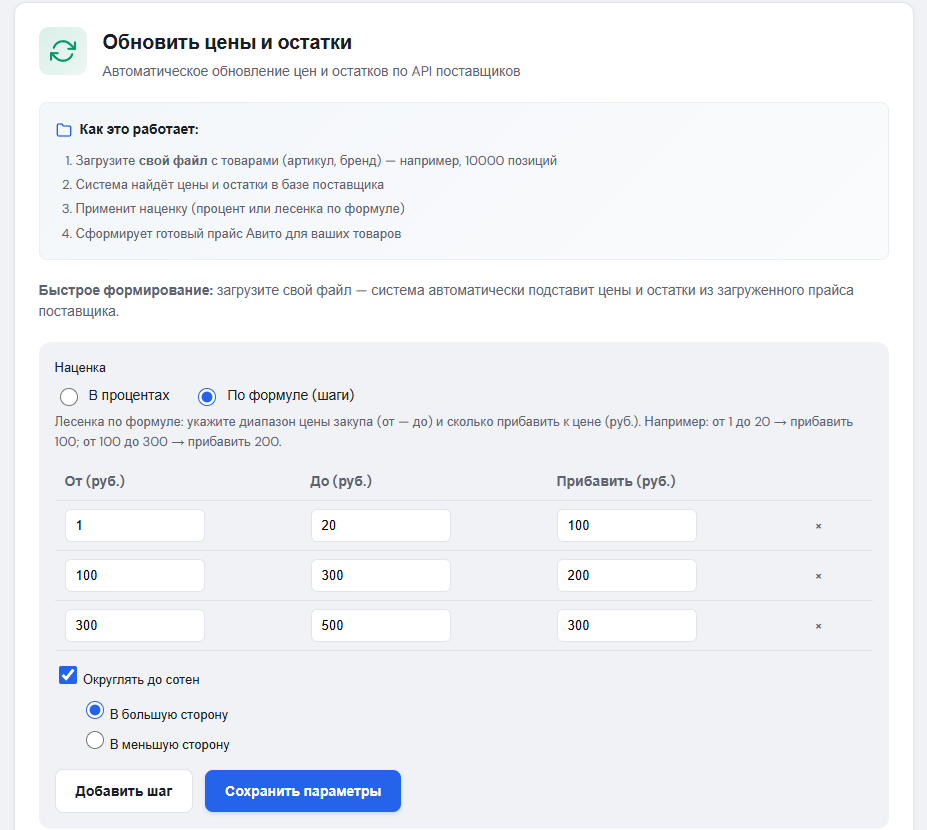Select the "В процентах" markup option
Screen dimensions: 927x830
tap(69, 396)
